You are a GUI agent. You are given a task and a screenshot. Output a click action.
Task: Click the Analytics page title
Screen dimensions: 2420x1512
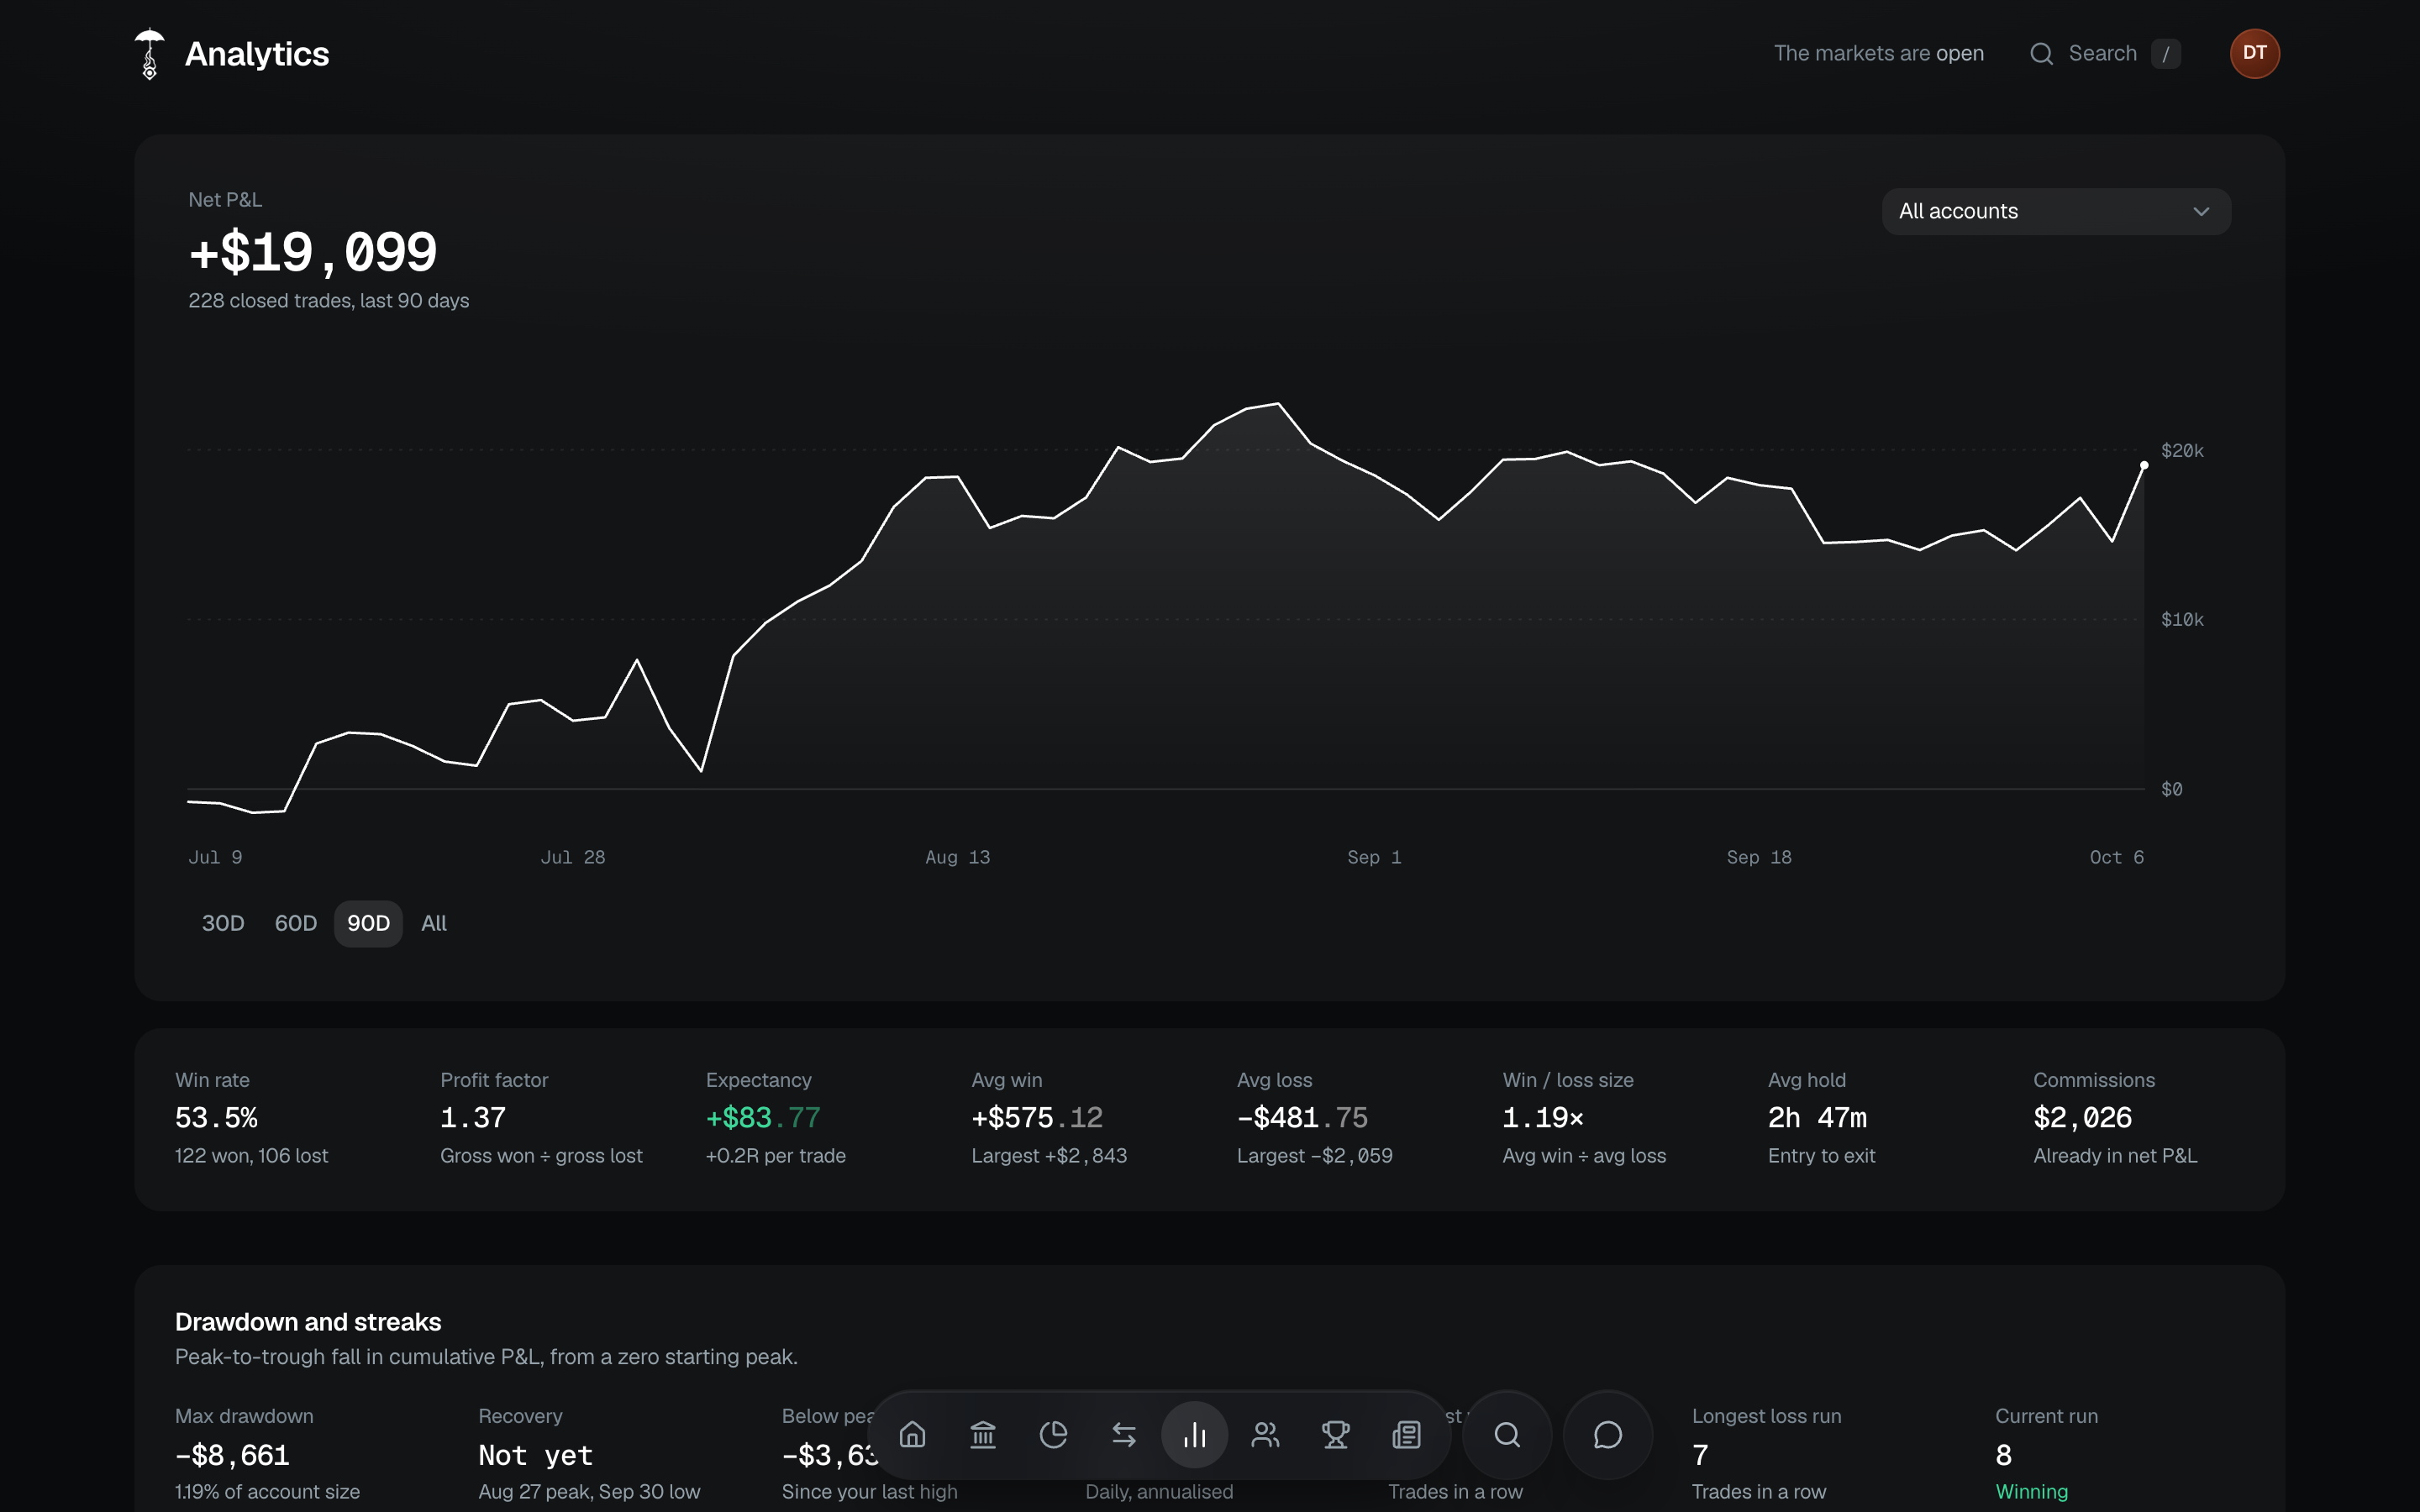257,54
